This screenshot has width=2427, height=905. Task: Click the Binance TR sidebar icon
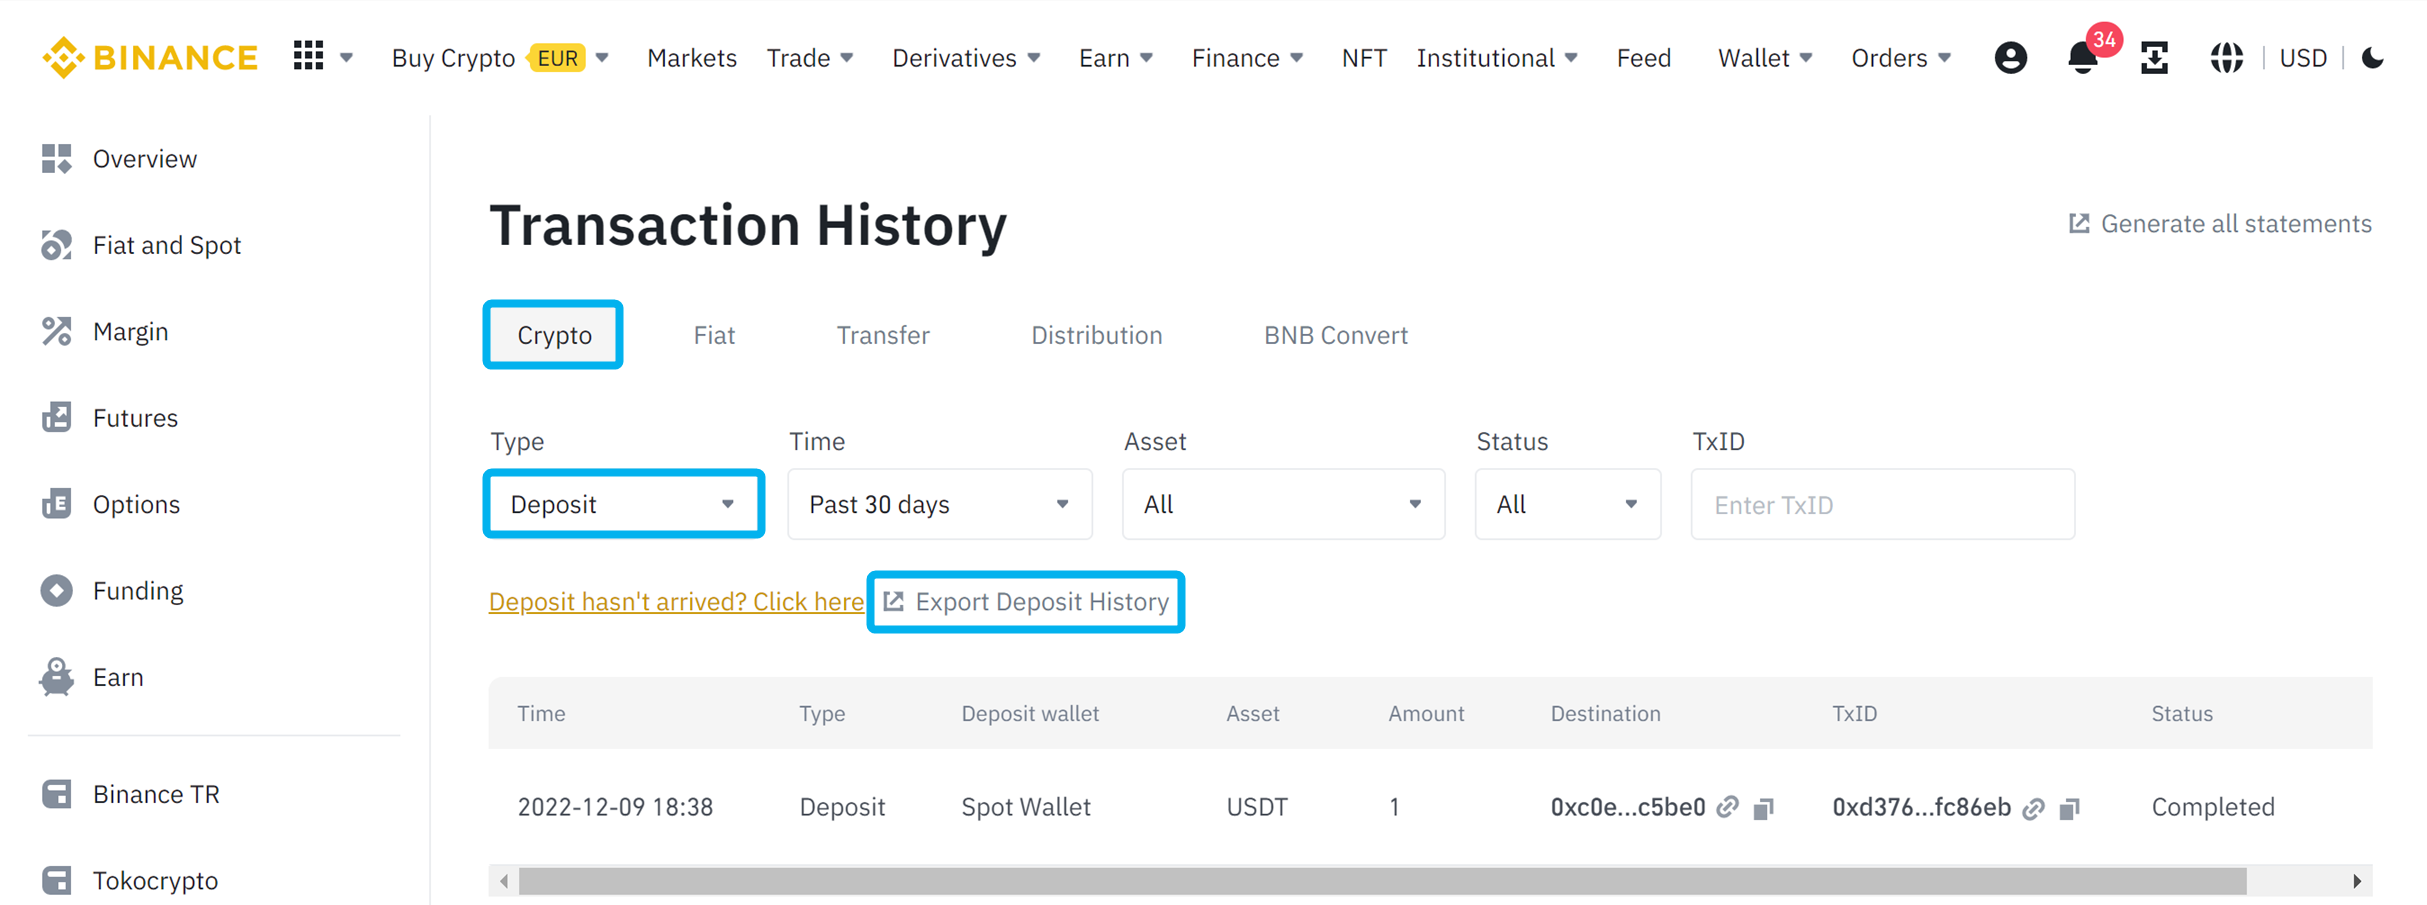tap(57, 794)
